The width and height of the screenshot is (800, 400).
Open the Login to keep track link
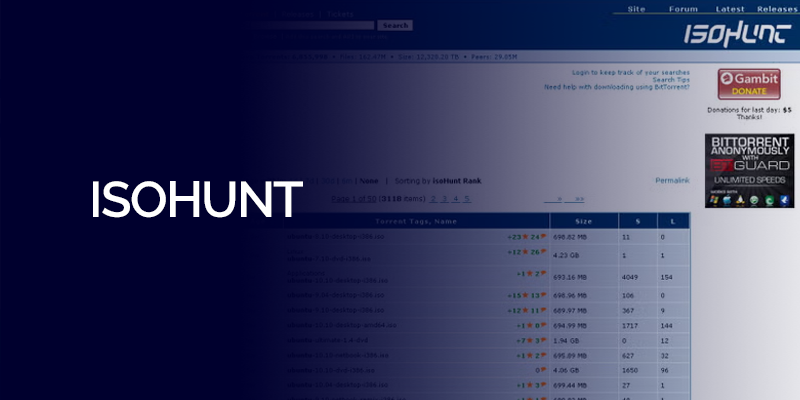(x=631, y=72)
